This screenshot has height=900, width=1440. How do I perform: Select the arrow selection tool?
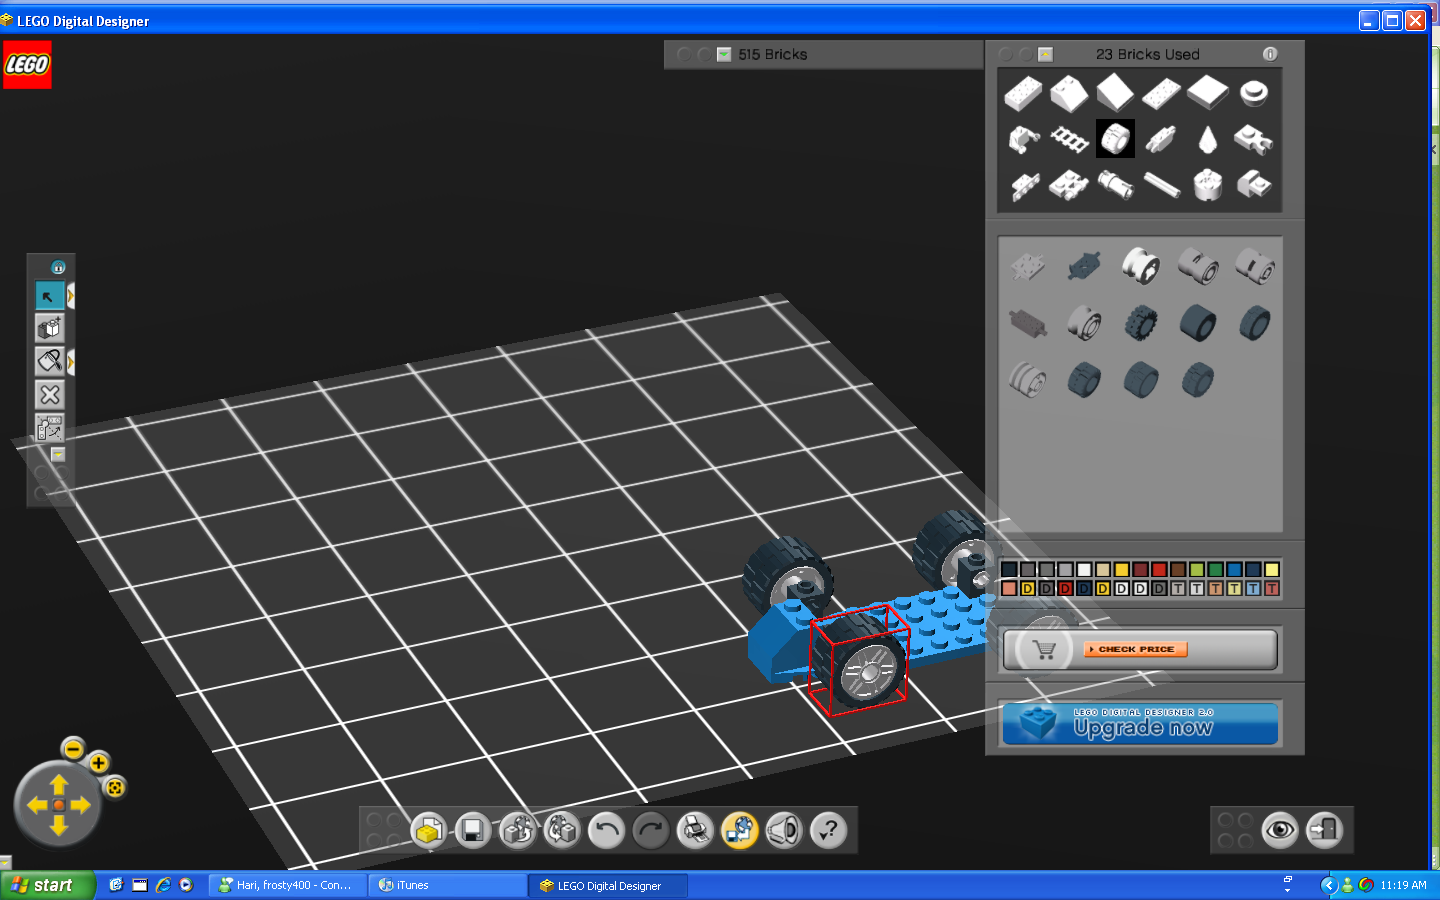coord(49,296)
